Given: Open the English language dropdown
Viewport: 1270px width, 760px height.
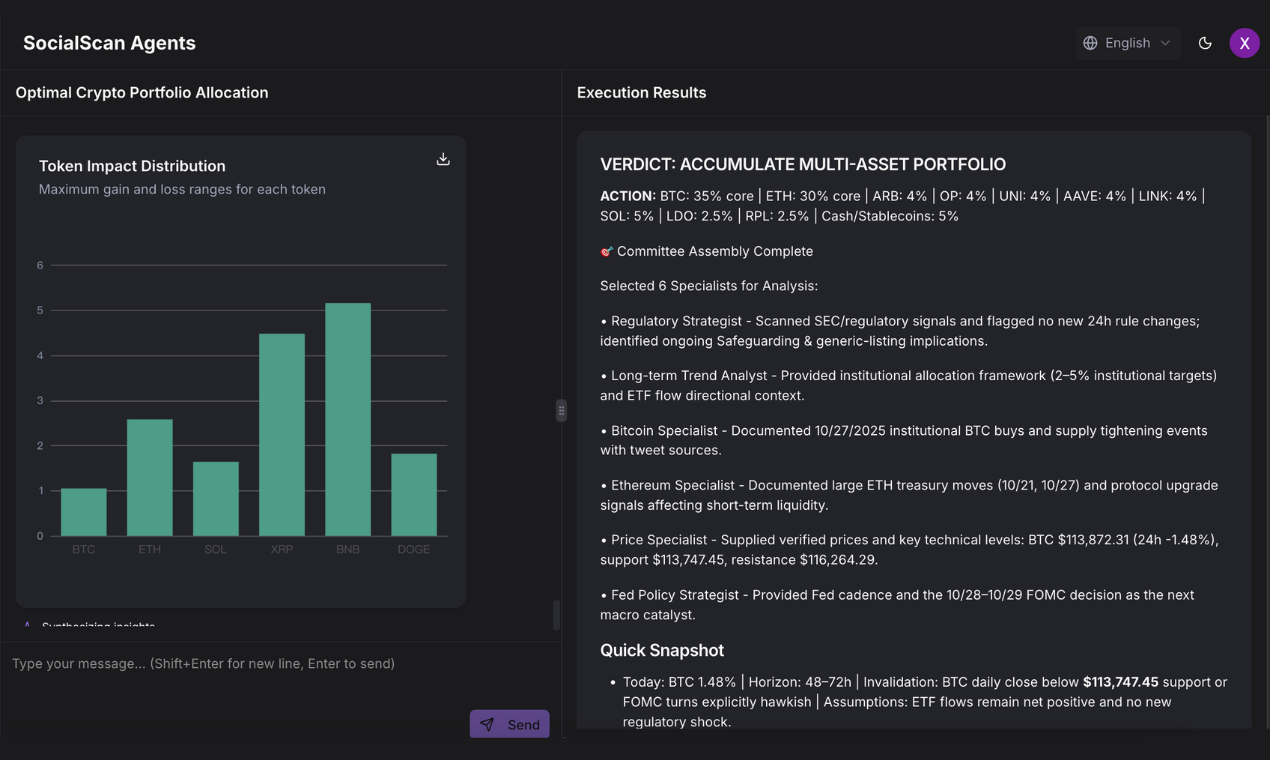Looking at the screenshot, I should tap(1127, 42).
